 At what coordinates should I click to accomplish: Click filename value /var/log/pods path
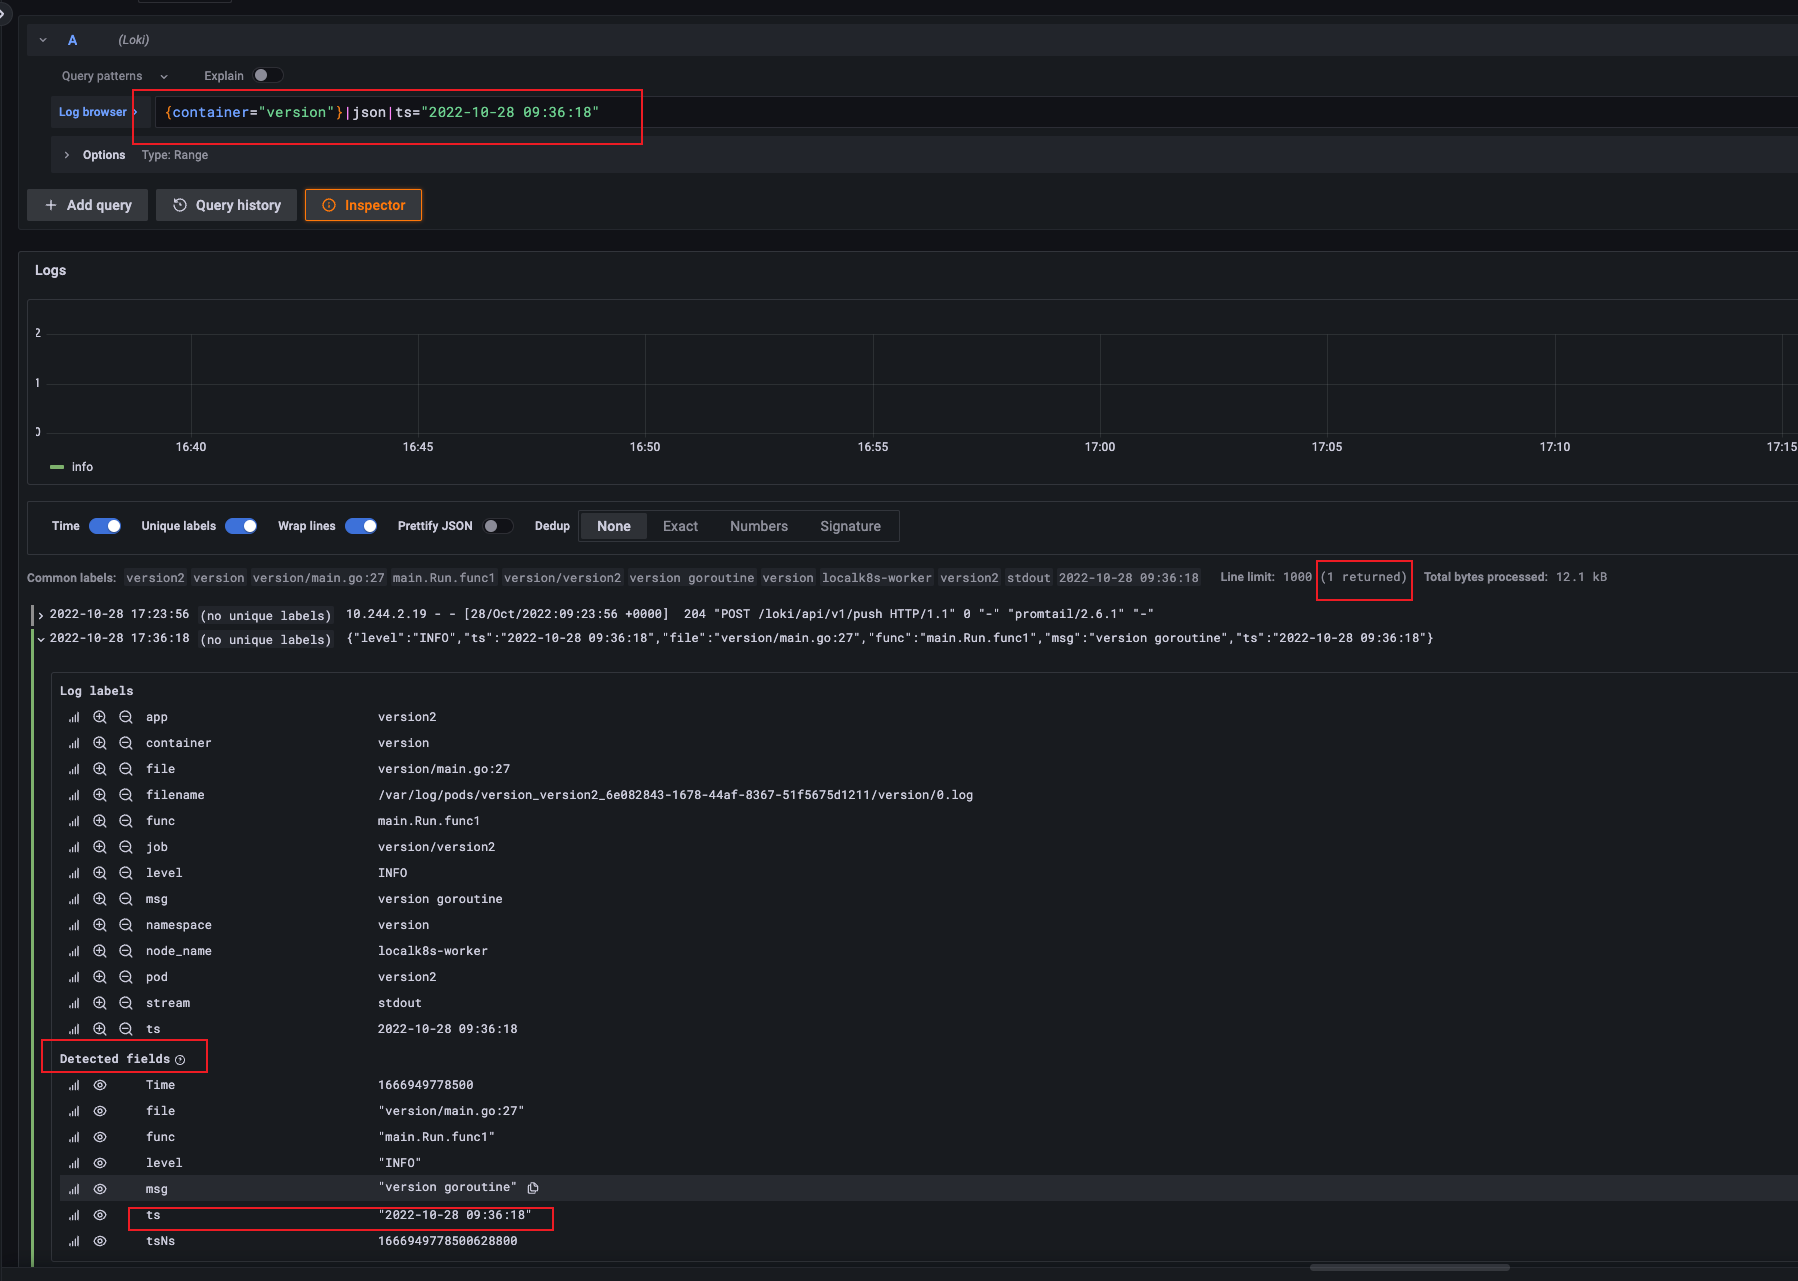tap(675, 795)
